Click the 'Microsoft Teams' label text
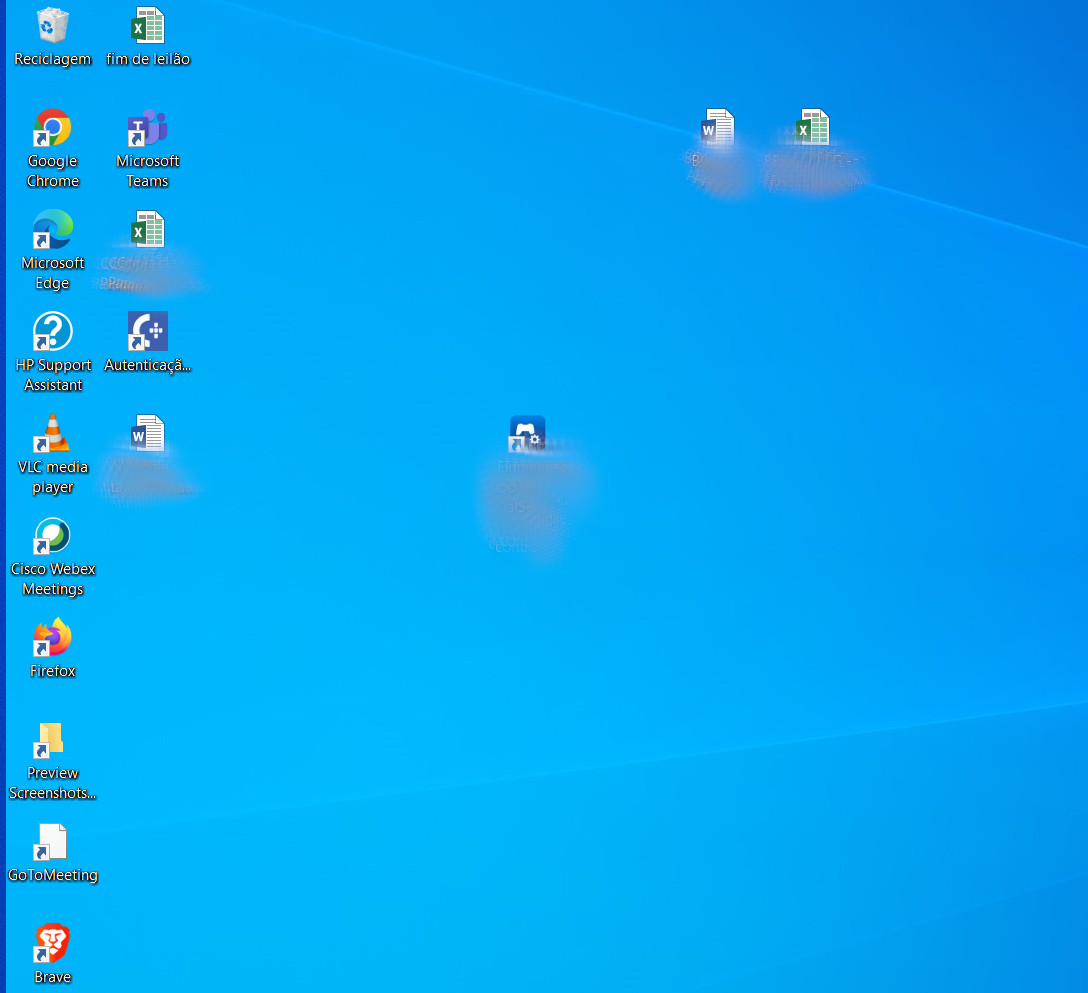Viewport: 1088px width, 993px height. pyautogui.click(x=148, y=171)
